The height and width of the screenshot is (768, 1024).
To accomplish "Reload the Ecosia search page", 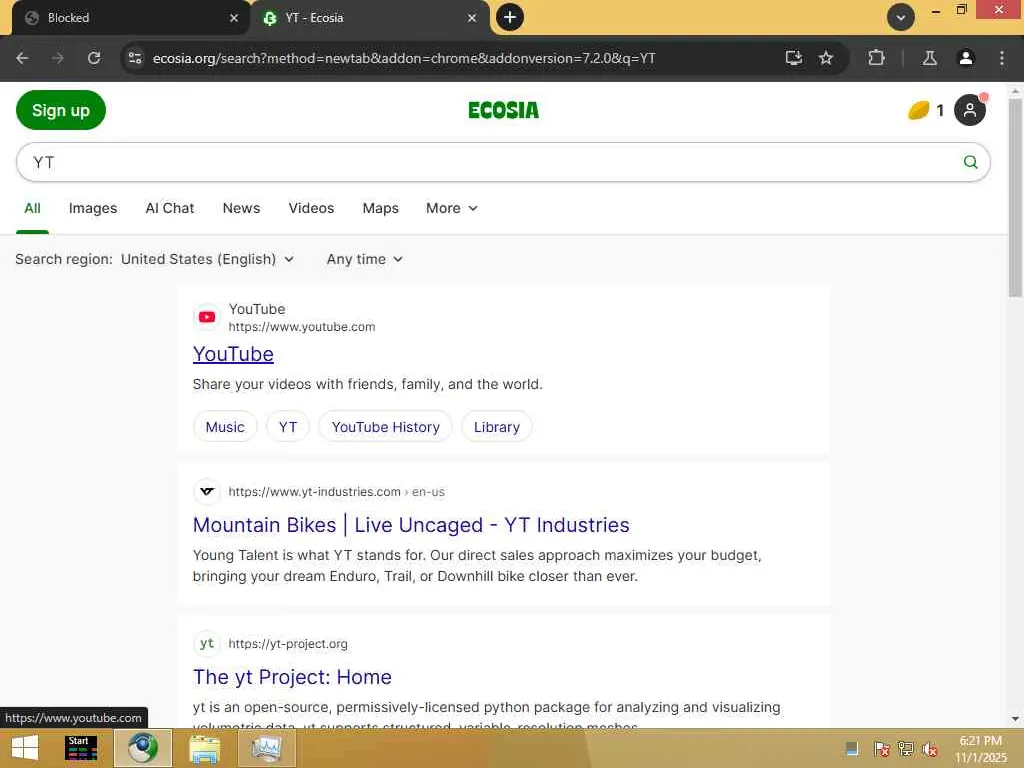I will [x=94, y=58].
